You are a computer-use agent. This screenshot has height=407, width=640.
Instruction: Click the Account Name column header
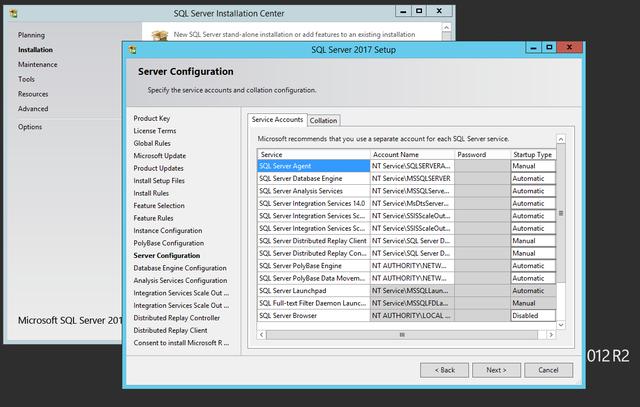click(x=412, y=155)
